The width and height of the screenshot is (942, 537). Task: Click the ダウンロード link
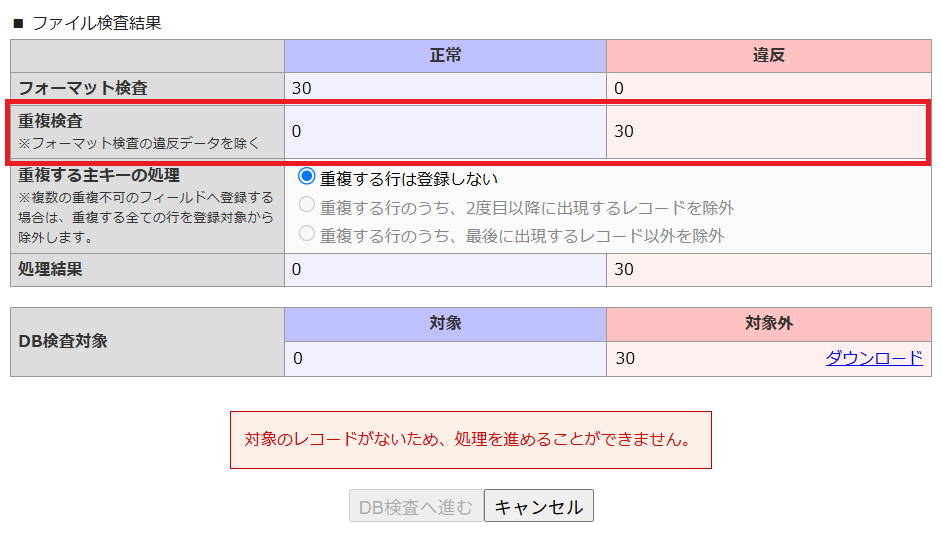coord(874,358)
